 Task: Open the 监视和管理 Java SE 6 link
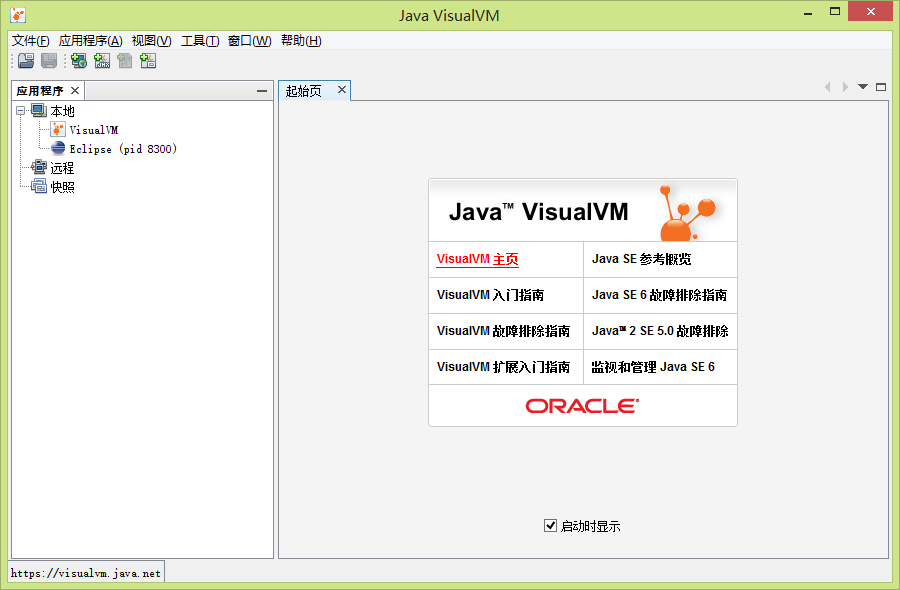point(653,367)
